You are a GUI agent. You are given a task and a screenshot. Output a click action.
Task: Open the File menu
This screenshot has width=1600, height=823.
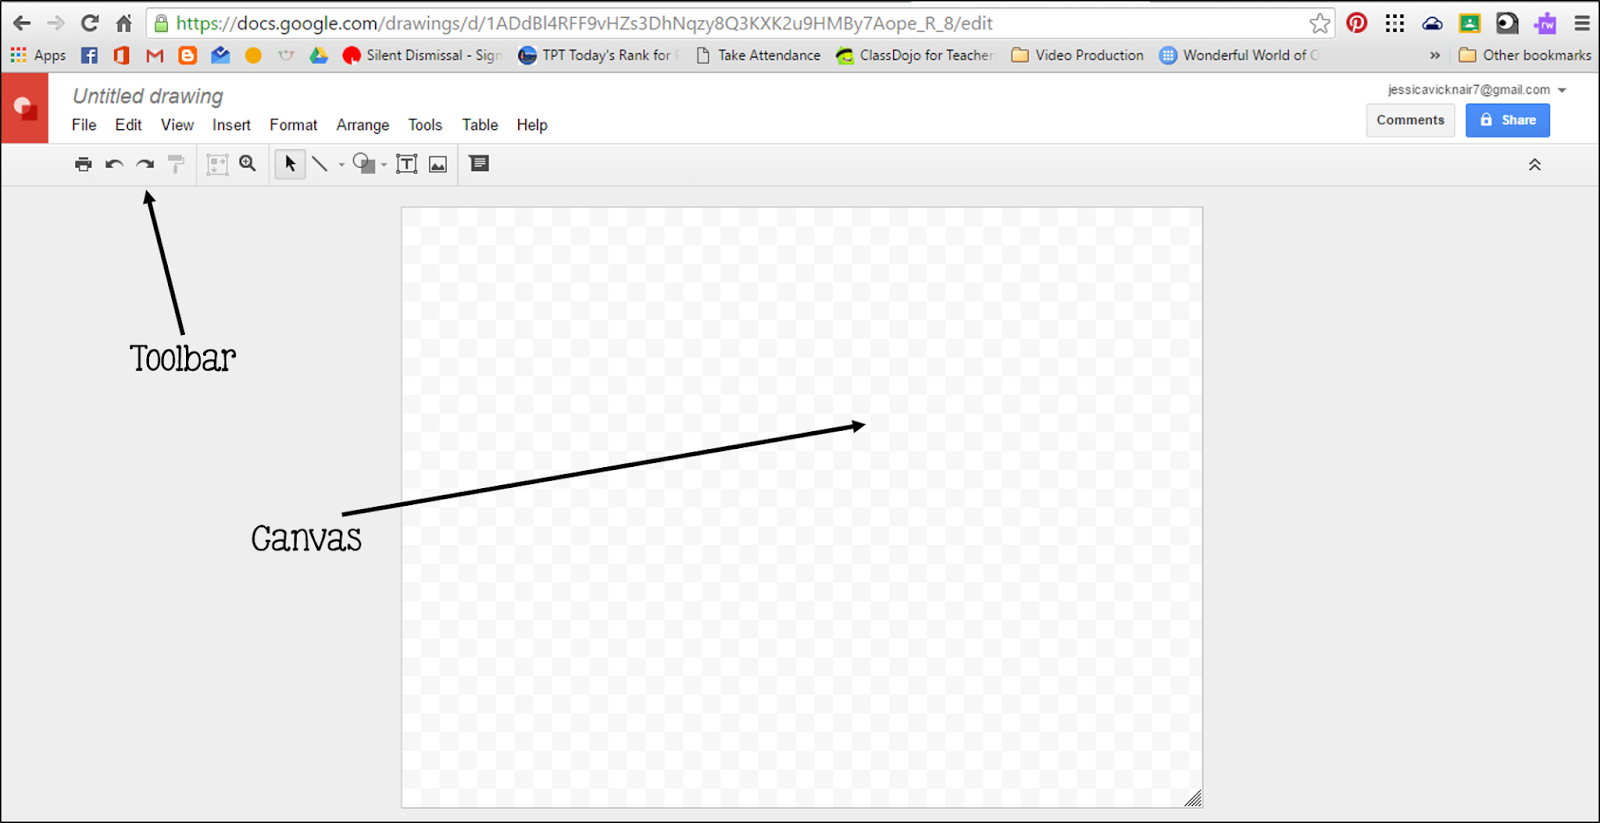[x=84, y=125]
